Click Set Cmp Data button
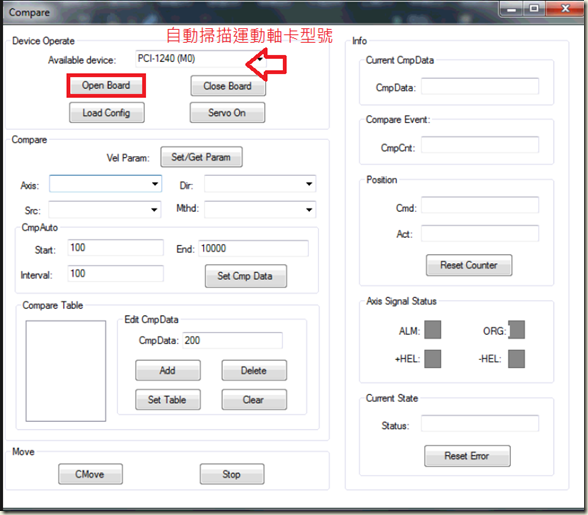 coord(246,276)
